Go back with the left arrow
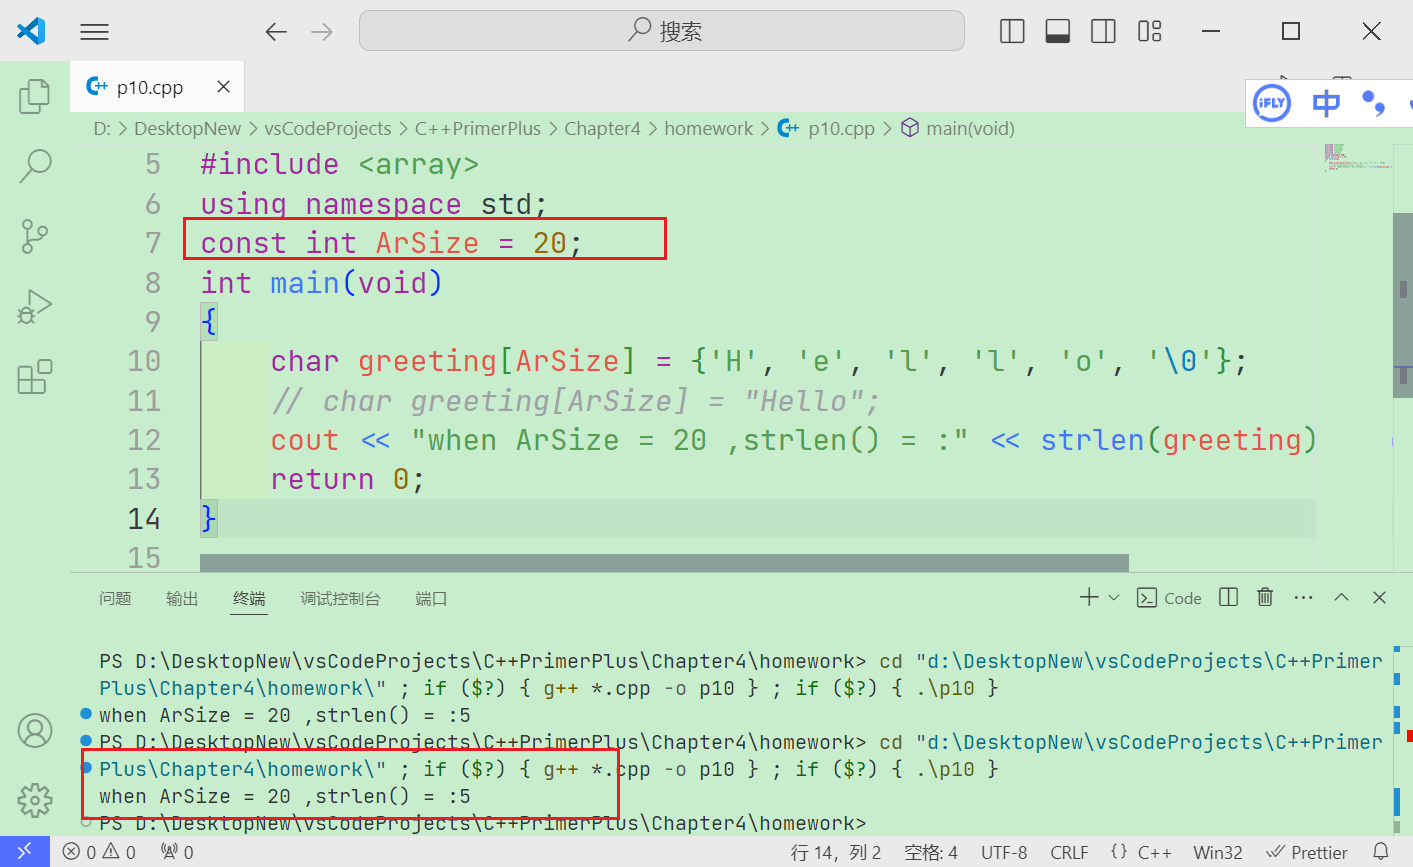Screen dimensions: 1413x867 [276, 32]
